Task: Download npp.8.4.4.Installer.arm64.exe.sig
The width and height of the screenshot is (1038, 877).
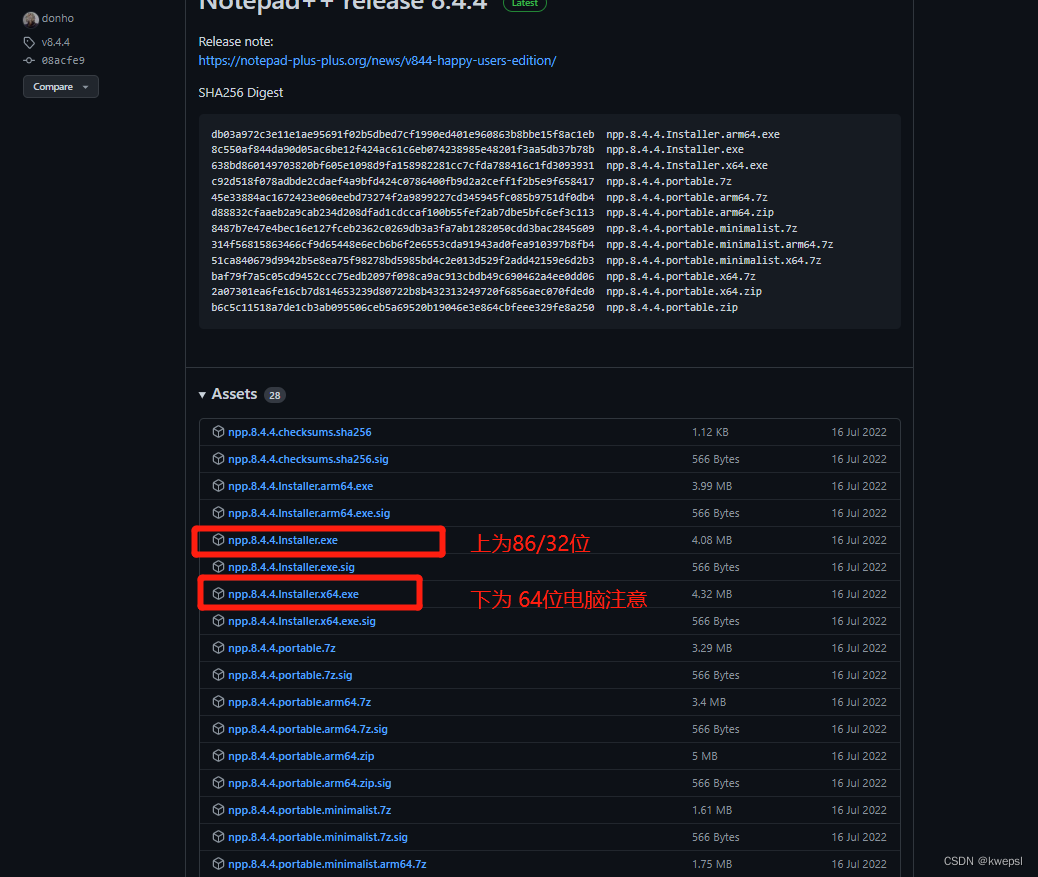Action: [309, 513]
